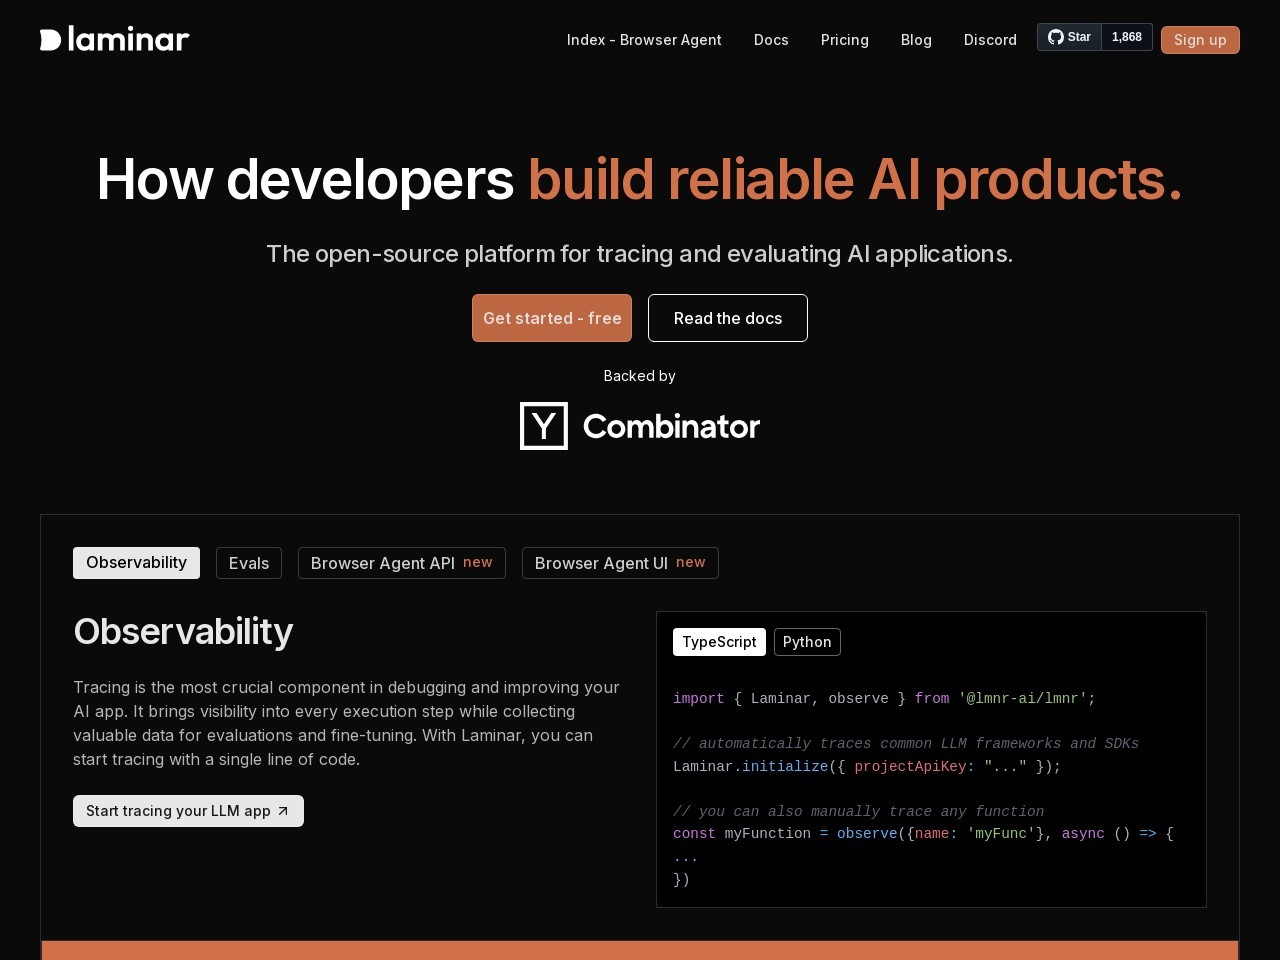The height and width of the screenshot is (960, 1280).
Task: Switch to Browser Agent API tab
Action: [402, 563]
